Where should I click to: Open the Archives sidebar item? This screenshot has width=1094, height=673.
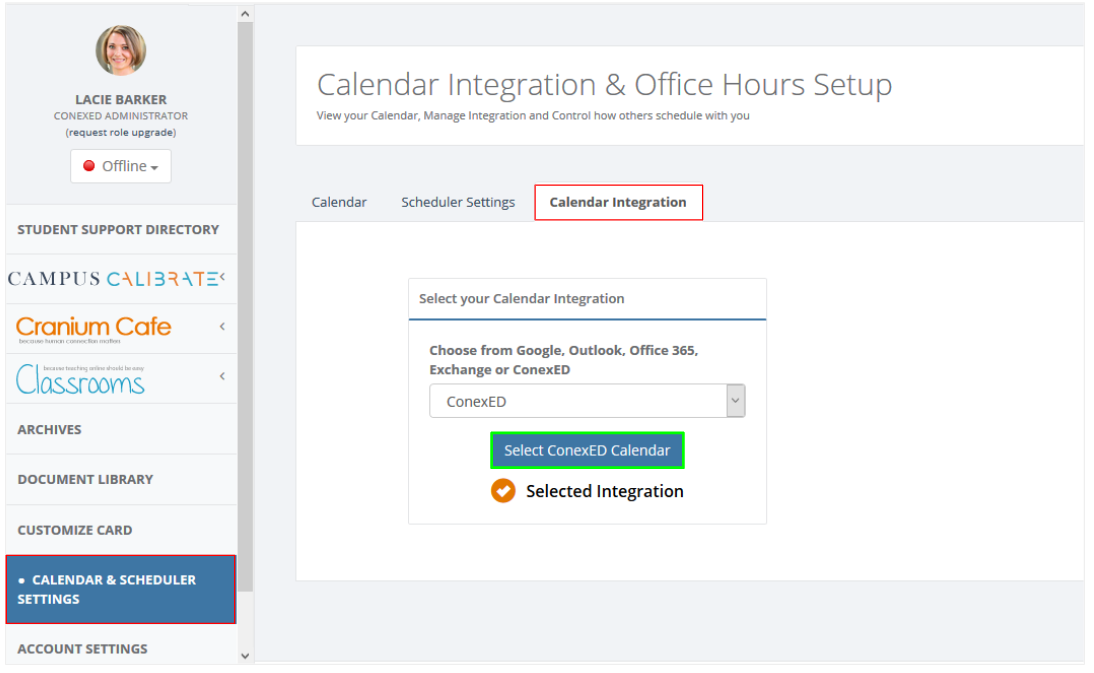click(x=50, y=429)
